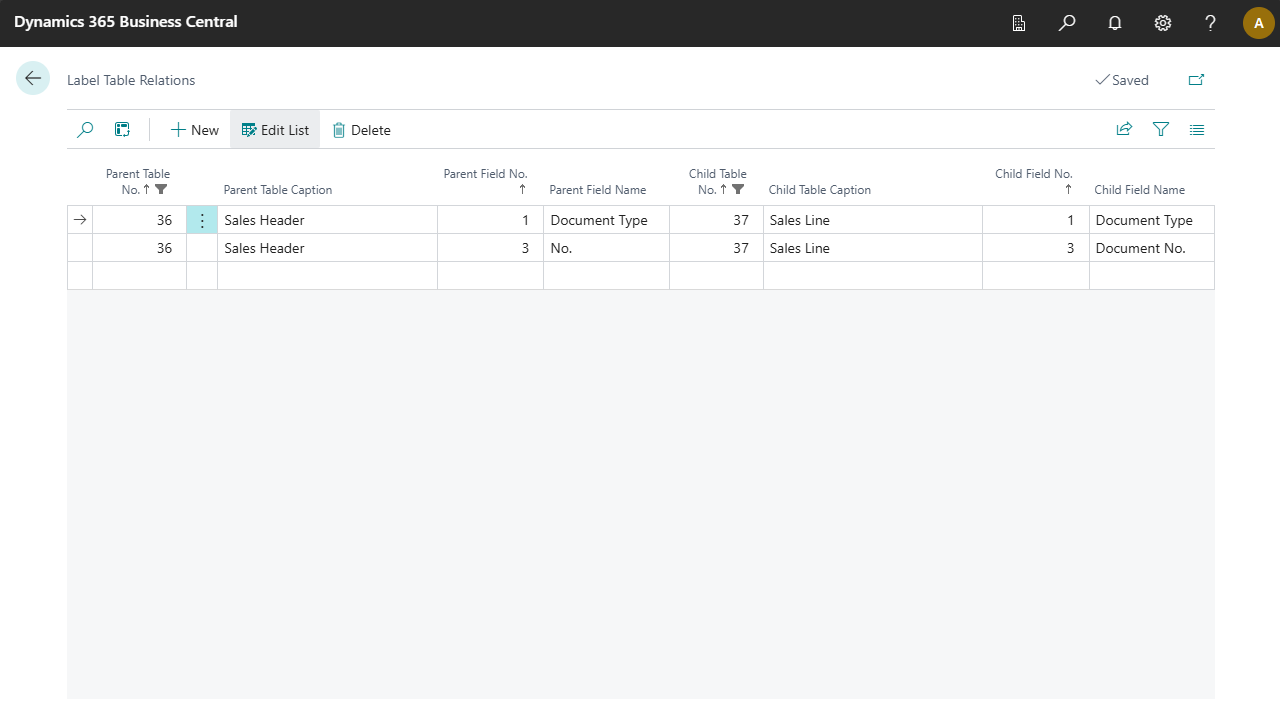1280x720 pixels.
Task: Click the analysis view icon beside search
Action: coord(122,130)
